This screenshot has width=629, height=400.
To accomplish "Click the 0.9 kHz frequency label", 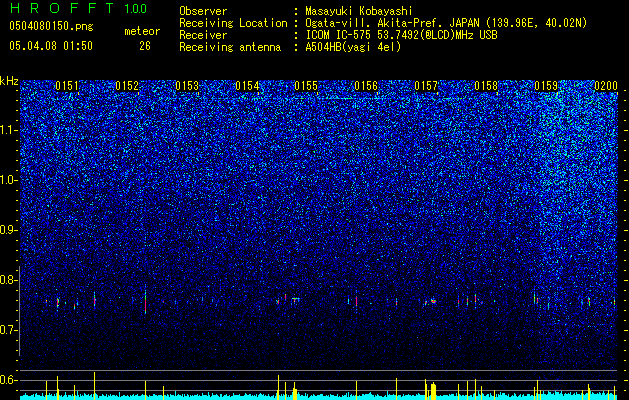I will [x=9, y=230].
